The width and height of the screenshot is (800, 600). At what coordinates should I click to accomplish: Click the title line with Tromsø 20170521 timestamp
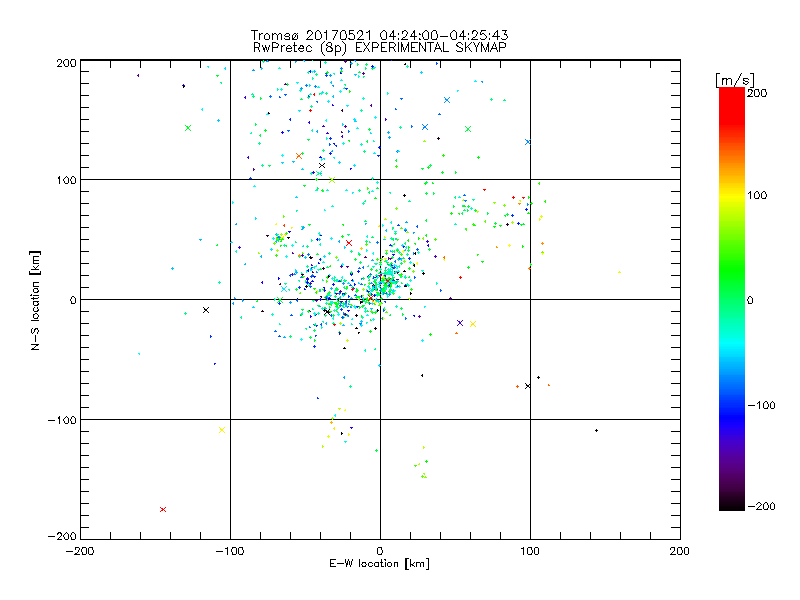coord(379,35)
